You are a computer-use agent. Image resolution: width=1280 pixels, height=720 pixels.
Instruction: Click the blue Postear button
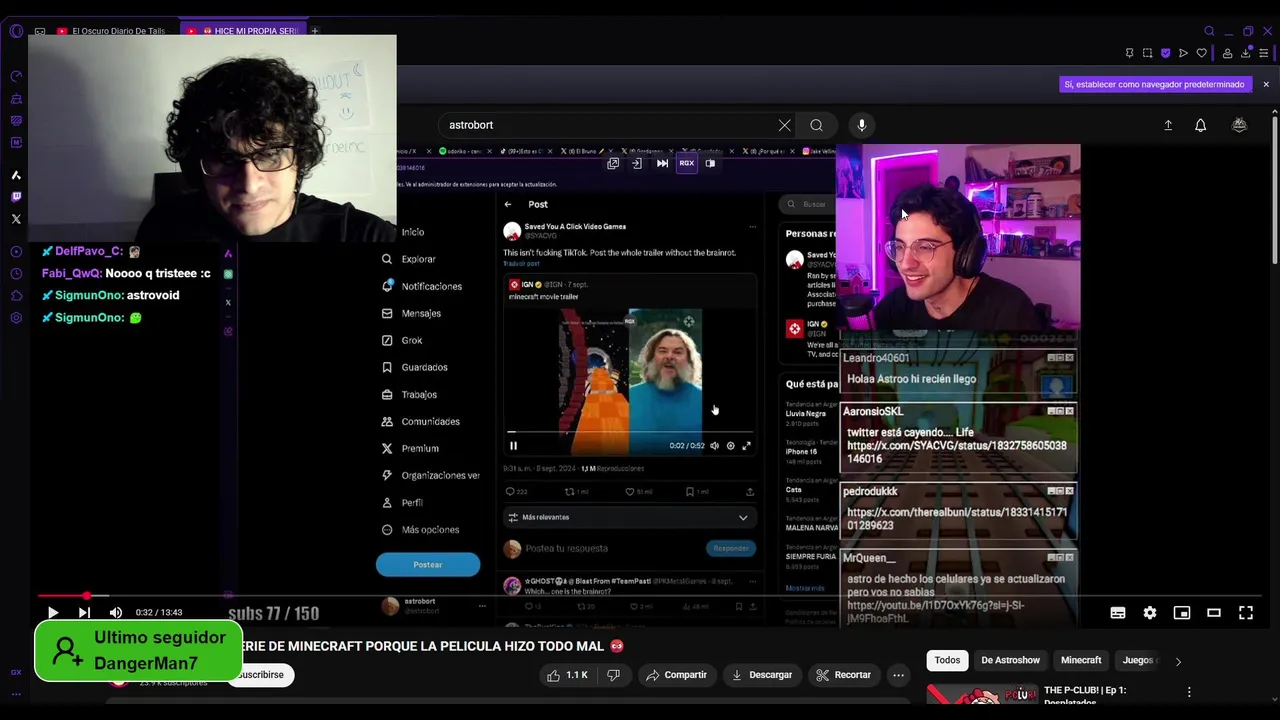[428, 565]
